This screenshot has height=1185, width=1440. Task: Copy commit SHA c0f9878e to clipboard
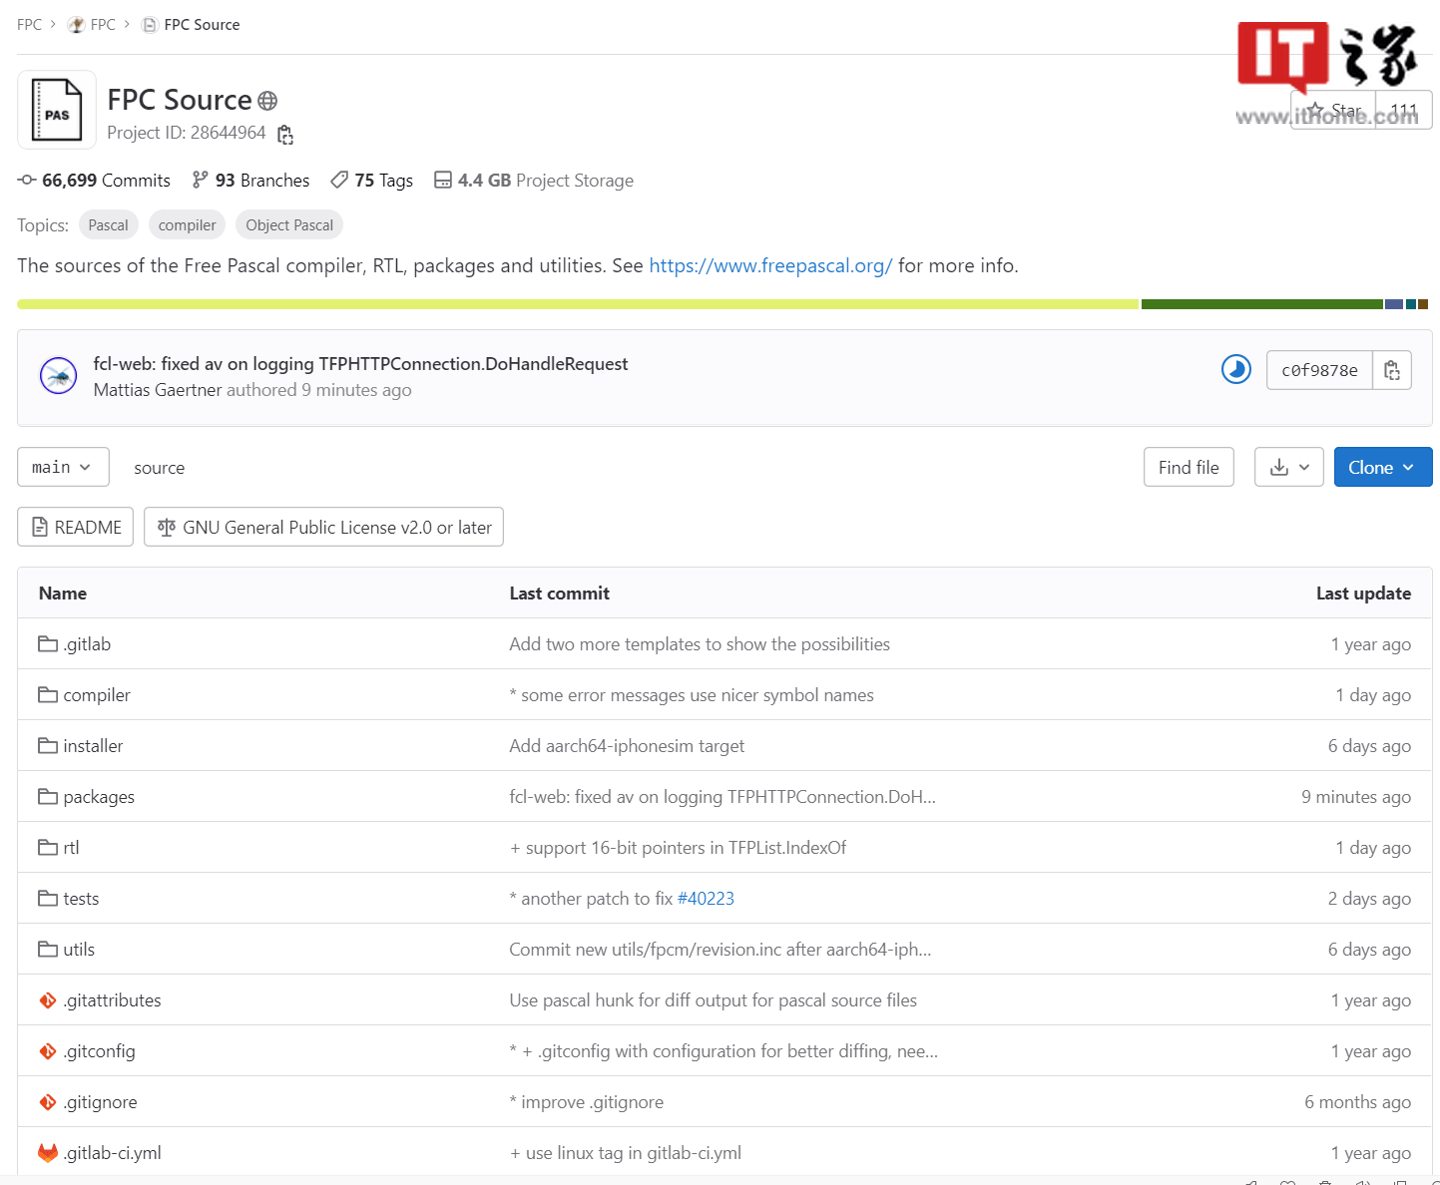(1391, 371)
